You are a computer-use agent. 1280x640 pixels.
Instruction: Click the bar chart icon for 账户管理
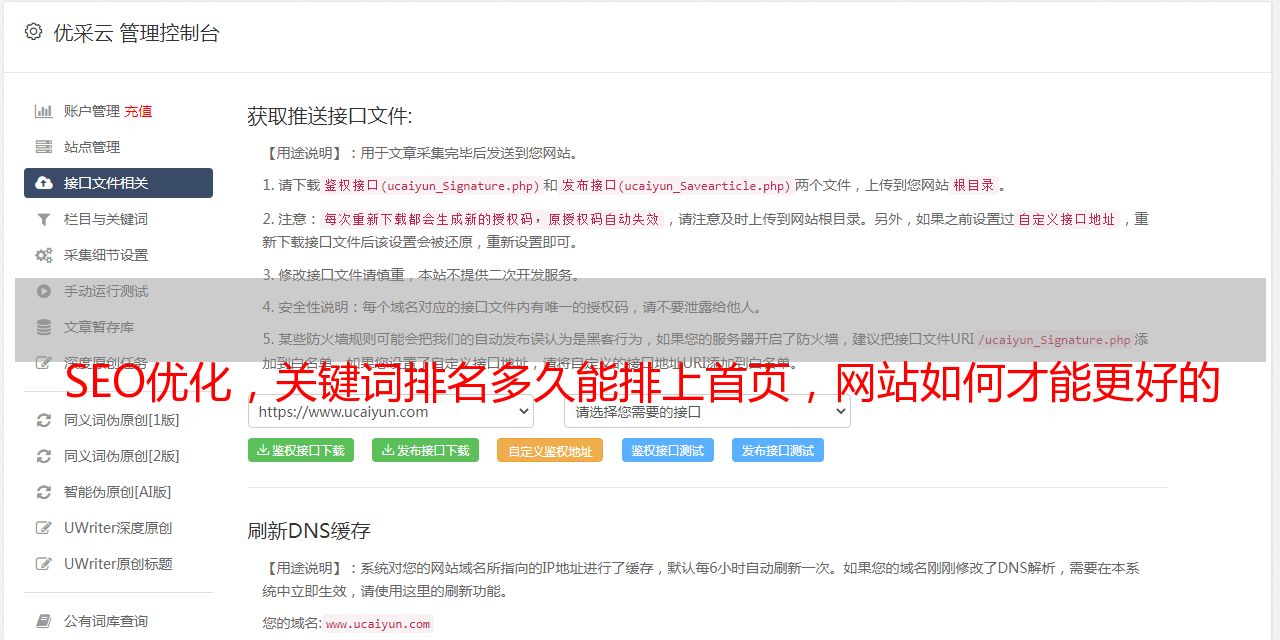click(x=44, y=111)
